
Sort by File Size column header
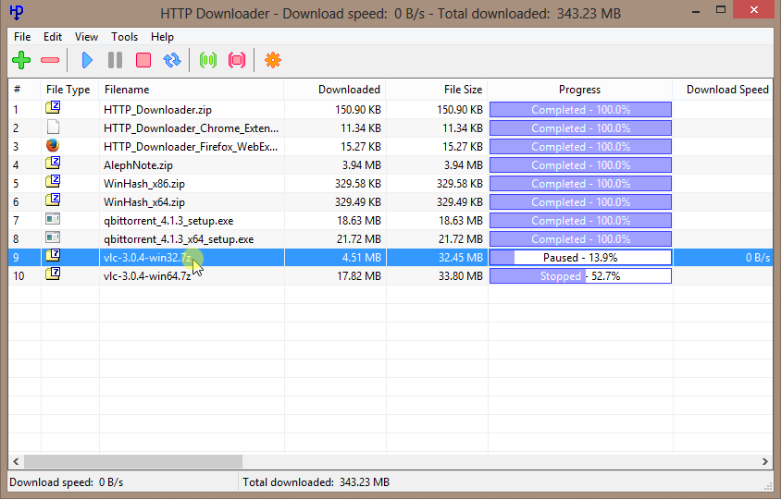pyautogui.click(x=437, y=90)
